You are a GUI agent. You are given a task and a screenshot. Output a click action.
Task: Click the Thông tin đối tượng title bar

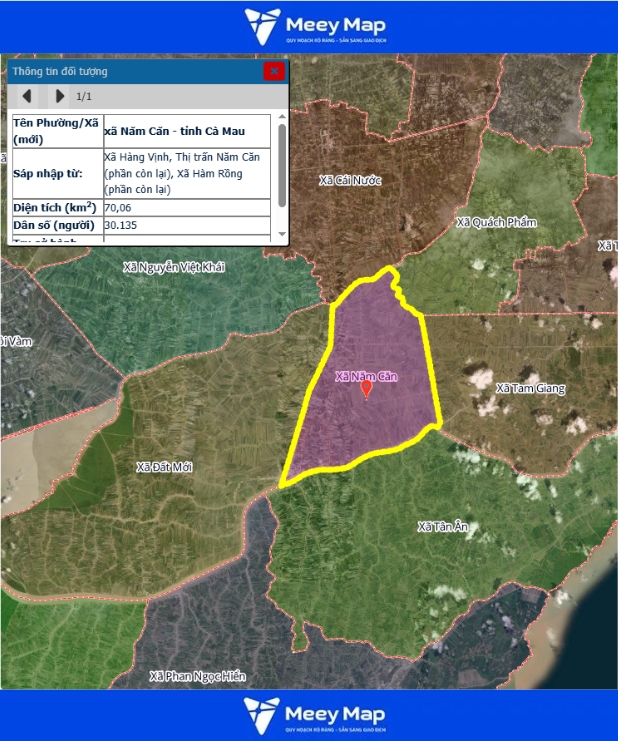[130, 71]
